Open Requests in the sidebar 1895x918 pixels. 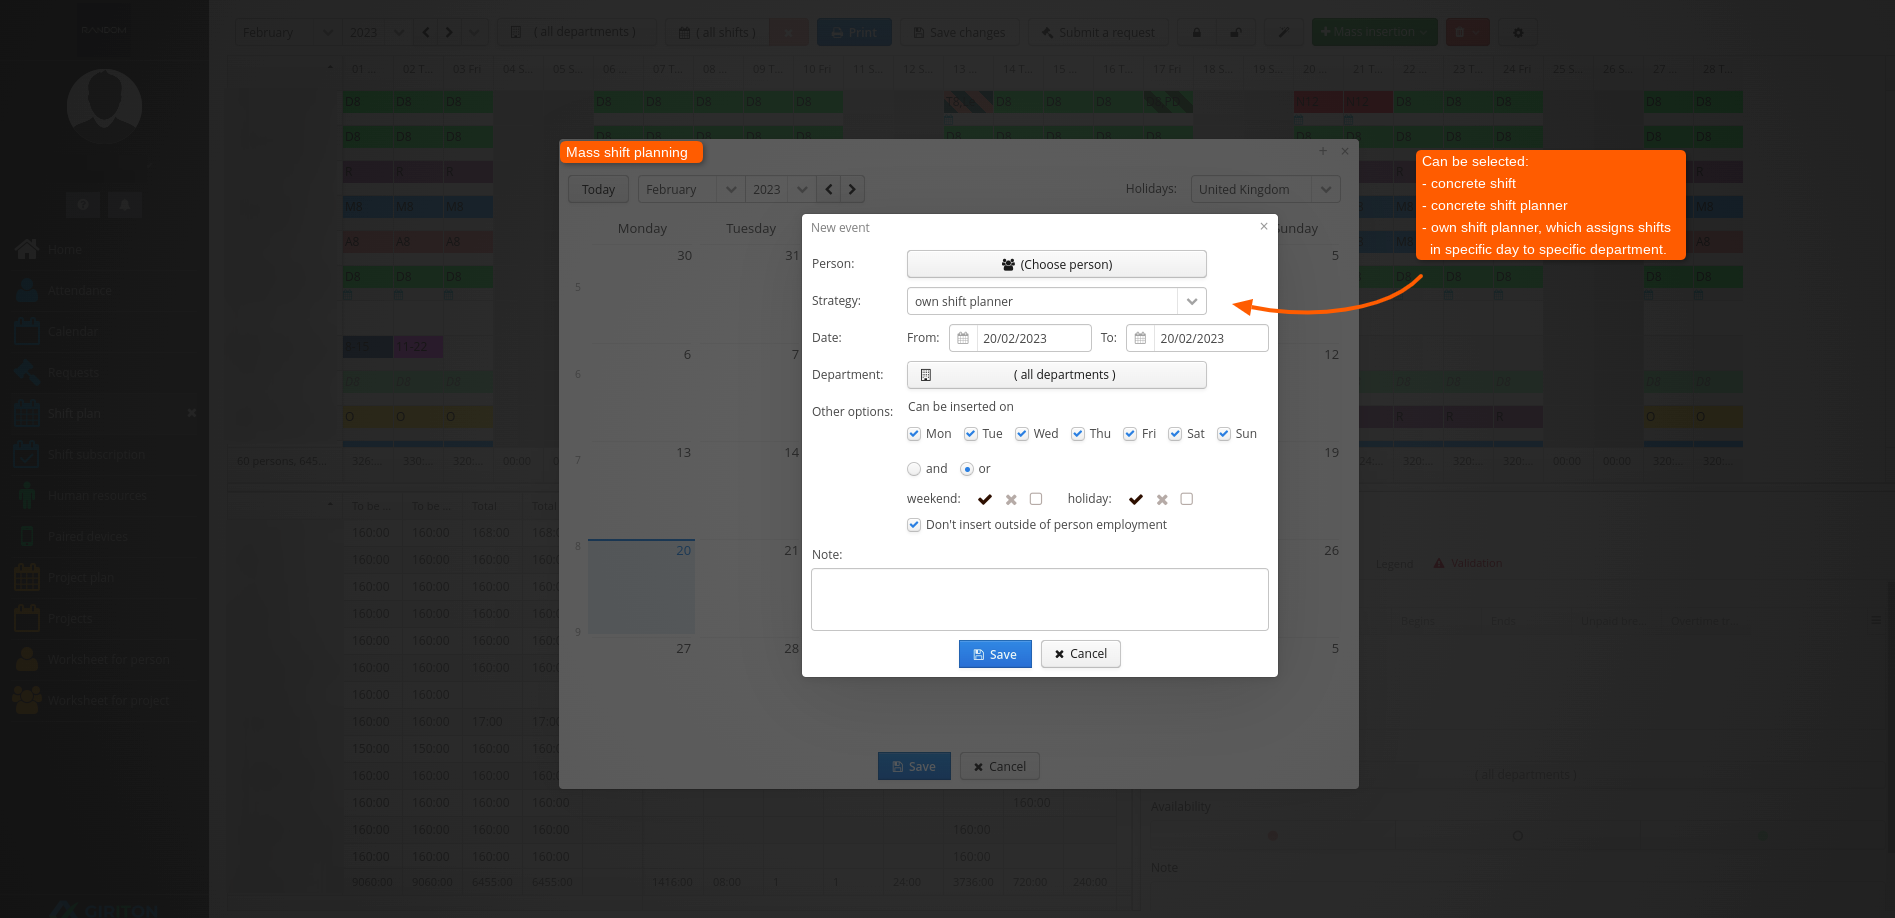pos(73,372)
